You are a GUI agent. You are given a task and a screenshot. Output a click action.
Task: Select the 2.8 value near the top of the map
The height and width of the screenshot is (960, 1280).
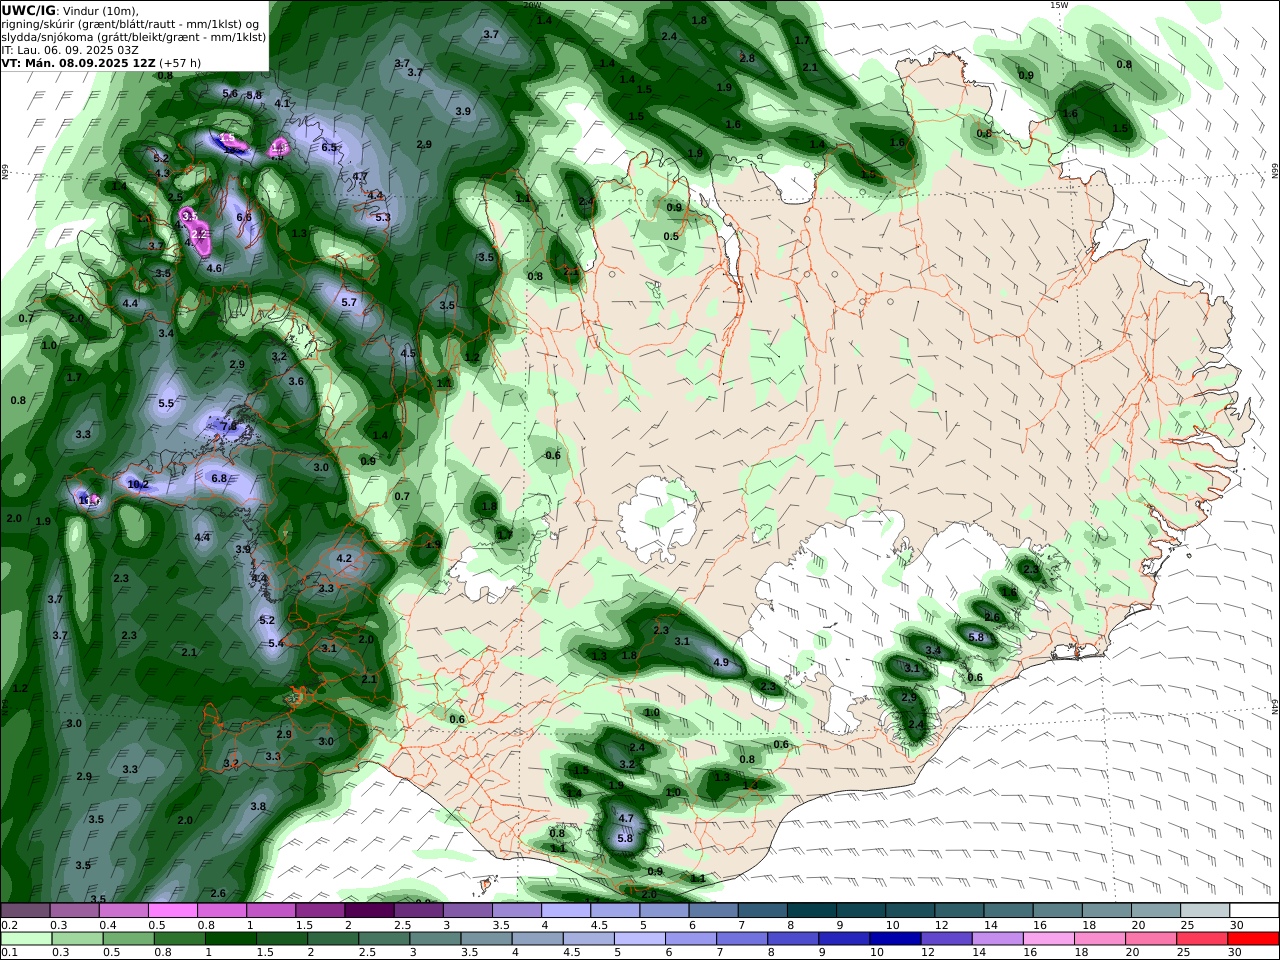(x=747, y=58)
